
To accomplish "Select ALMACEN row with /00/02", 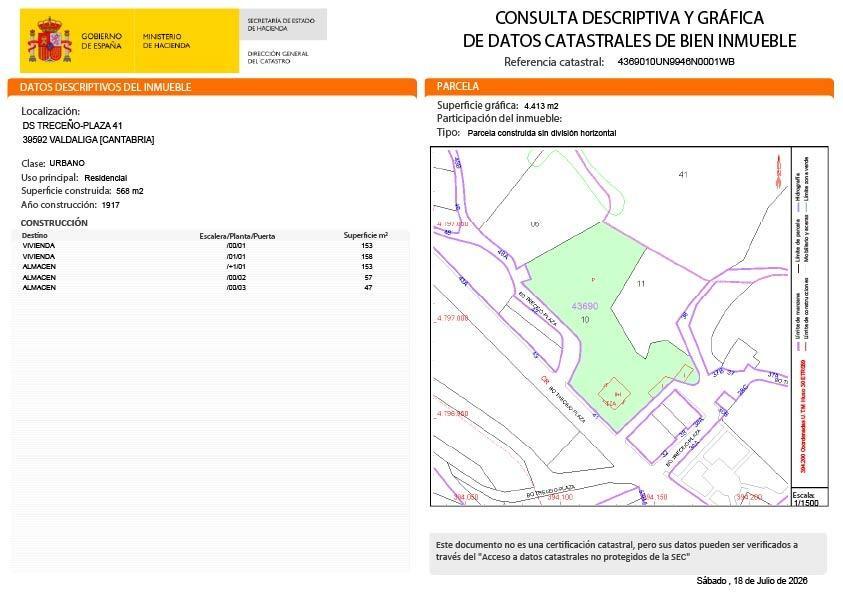I will (210, 277).
